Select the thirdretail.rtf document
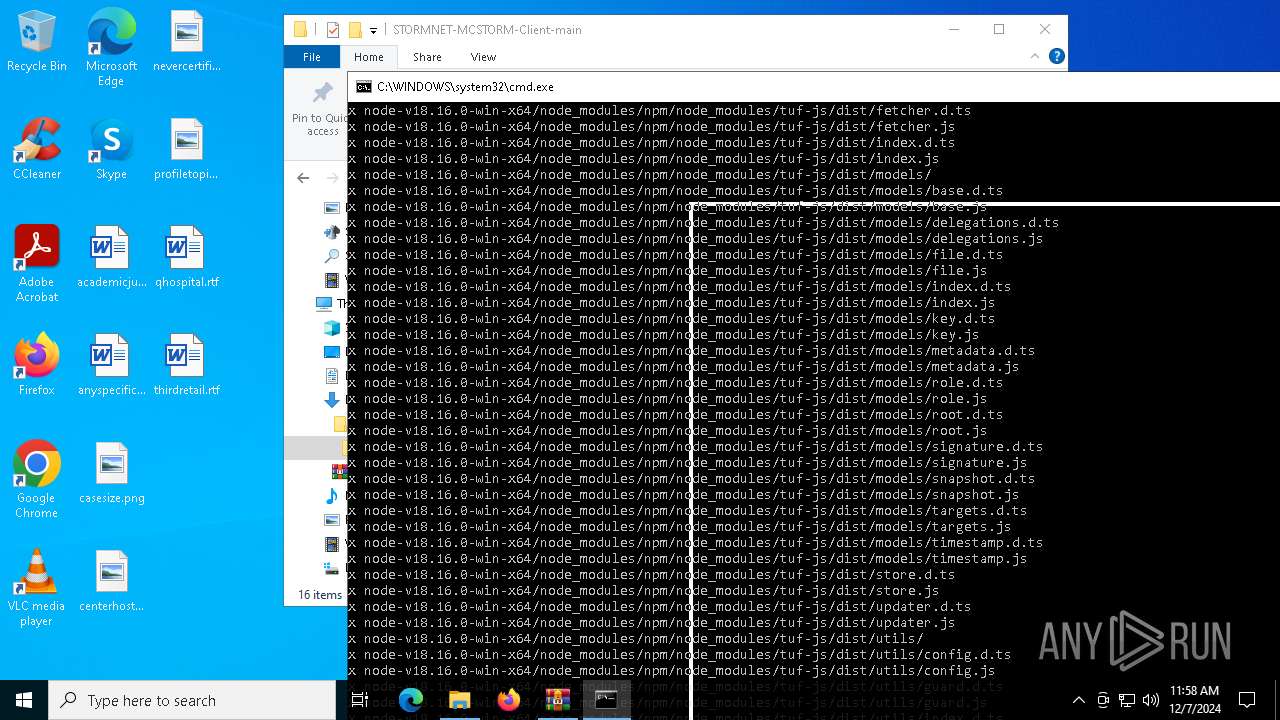Screen dimensions: 1280x720 coord(186,365)
